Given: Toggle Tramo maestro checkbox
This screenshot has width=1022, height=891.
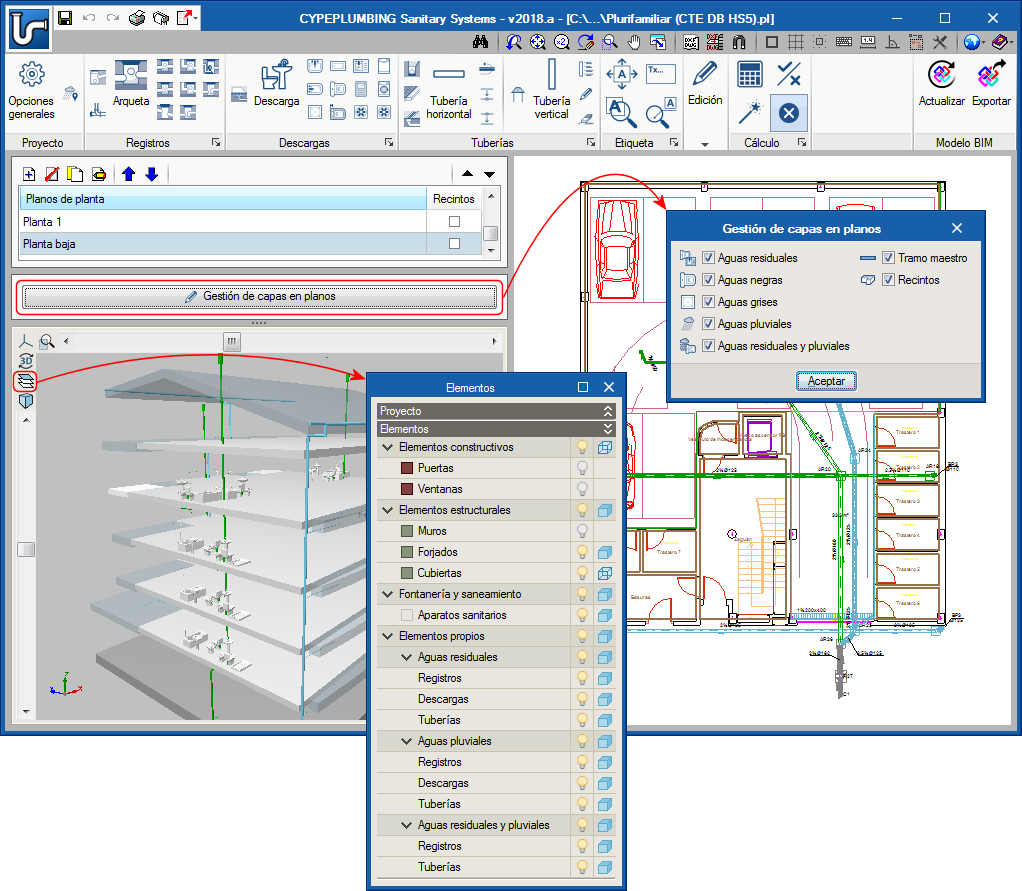Looking at the screenshot, I should coord(888,257).
